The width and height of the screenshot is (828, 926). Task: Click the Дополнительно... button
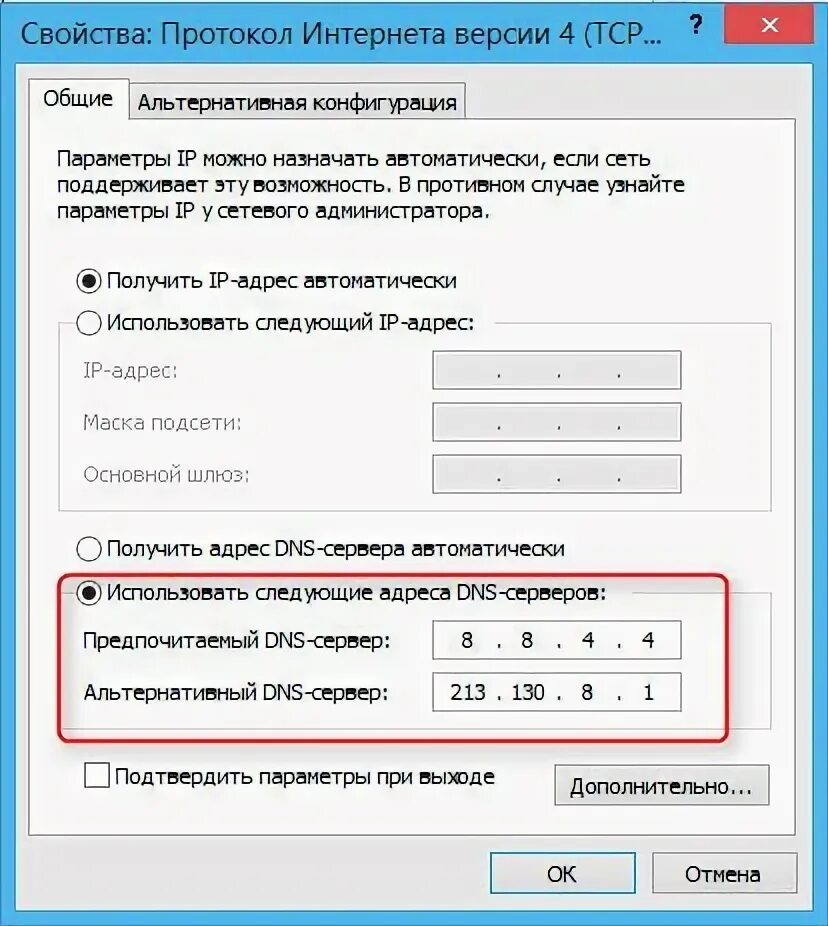661,785
